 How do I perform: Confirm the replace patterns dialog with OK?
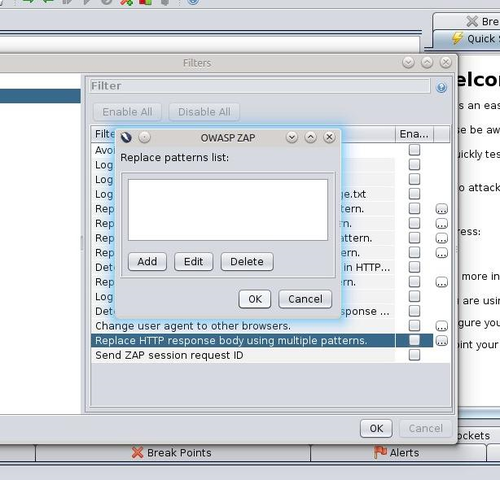click(x=255, y=299)
